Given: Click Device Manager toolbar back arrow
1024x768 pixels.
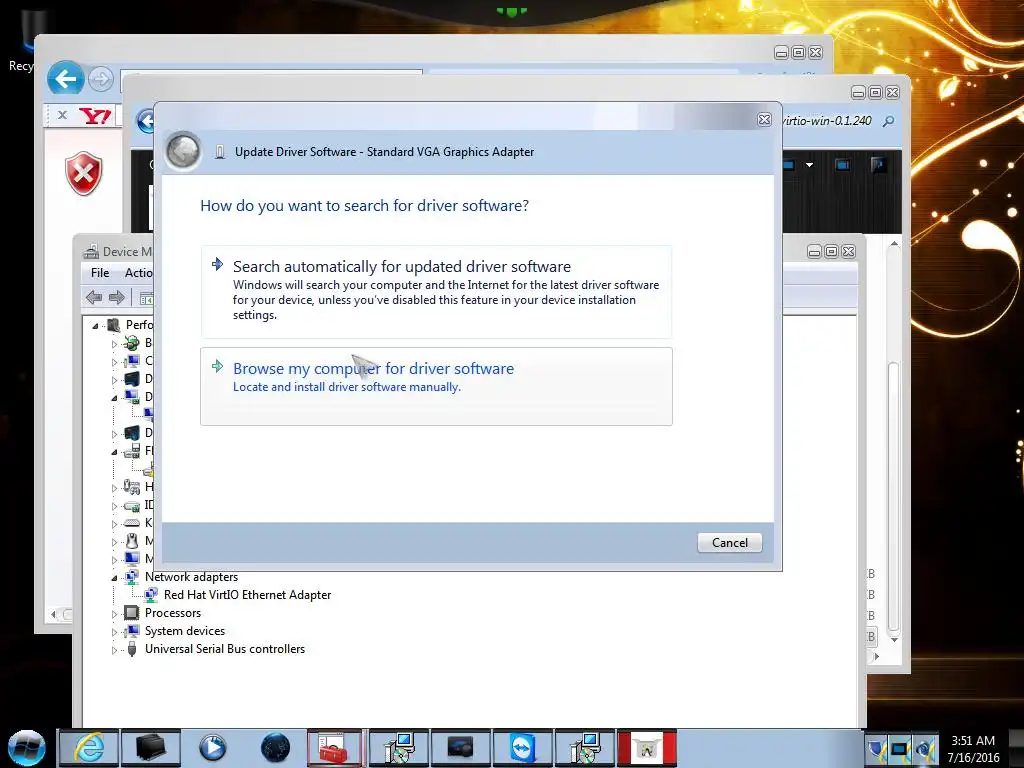Looking at the screenshot, I should point(94,298).
